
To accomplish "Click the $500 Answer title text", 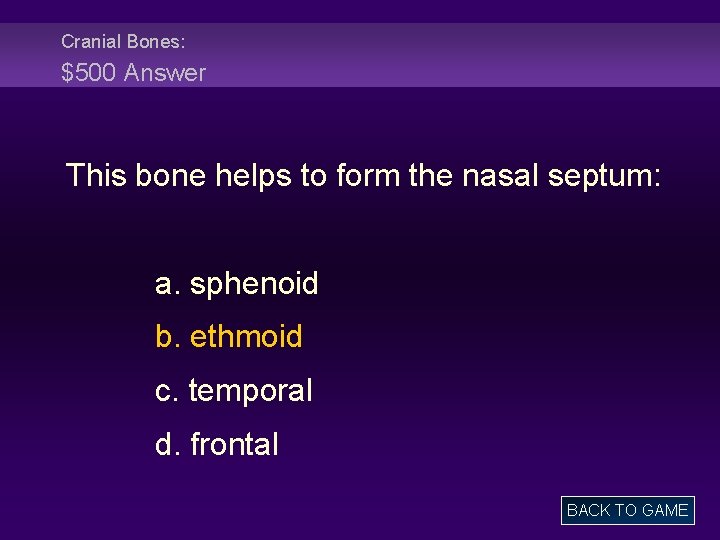I will [134, 73].
